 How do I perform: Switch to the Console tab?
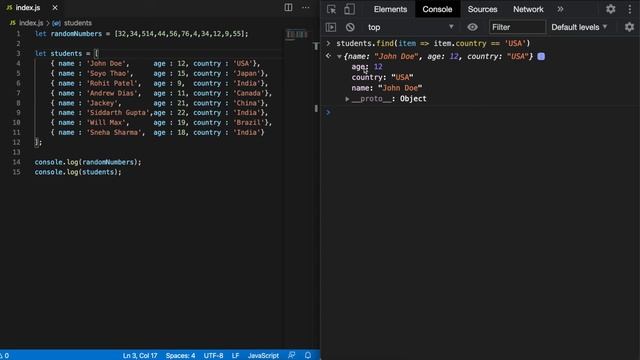coord(437,9)
